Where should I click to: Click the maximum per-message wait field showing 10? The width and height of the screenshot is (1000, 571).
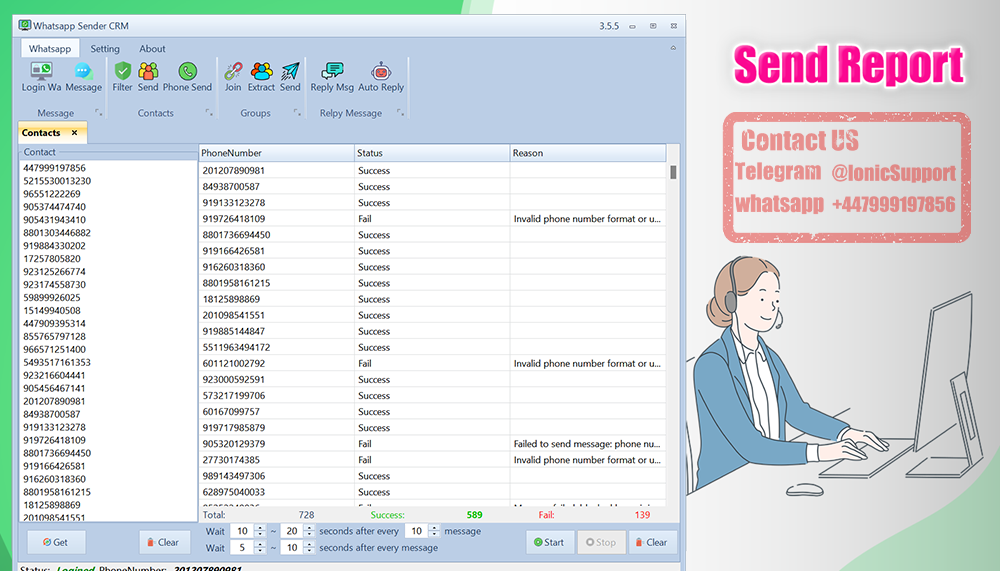291,547
